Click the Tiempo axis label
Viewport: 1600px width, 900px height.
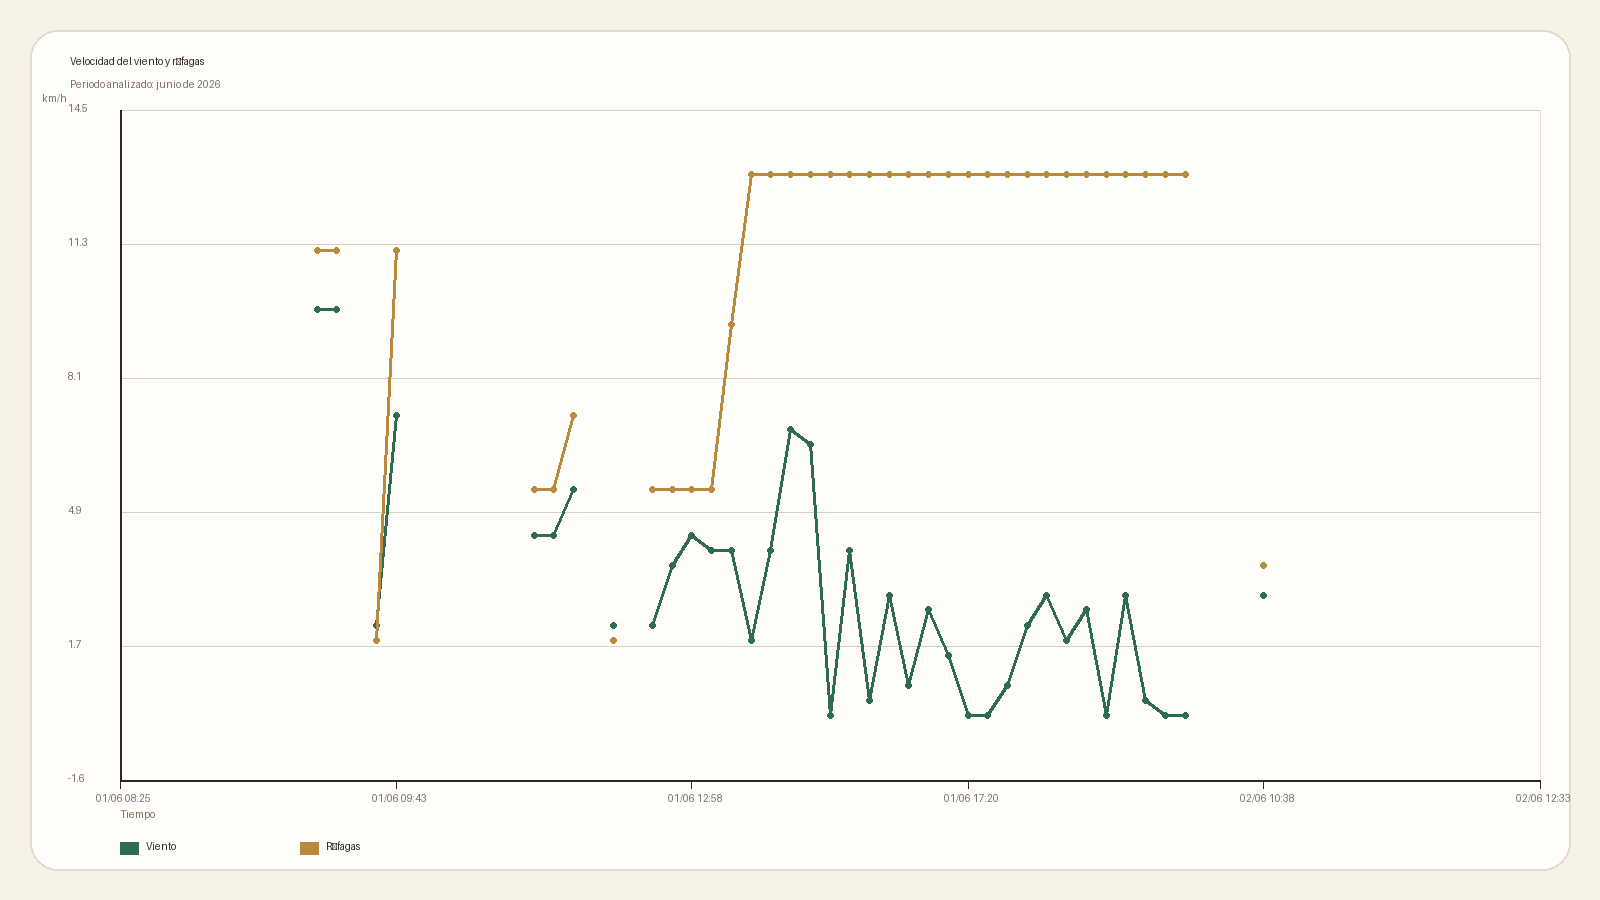(x=138, y=815)
